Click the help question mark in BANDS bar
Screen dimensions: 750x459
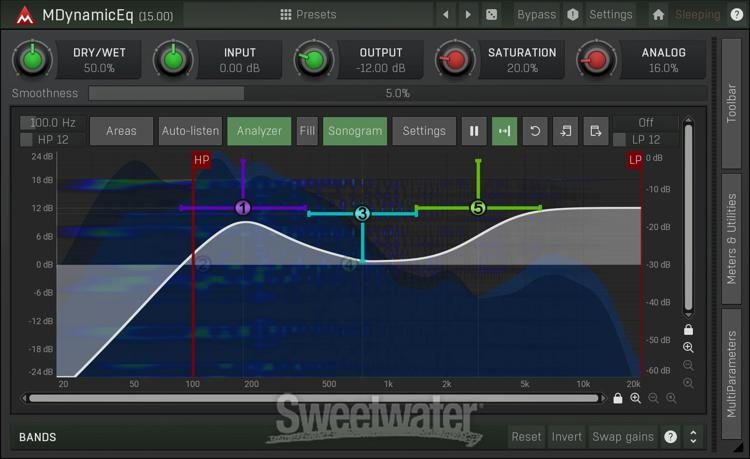pos(670,437)
